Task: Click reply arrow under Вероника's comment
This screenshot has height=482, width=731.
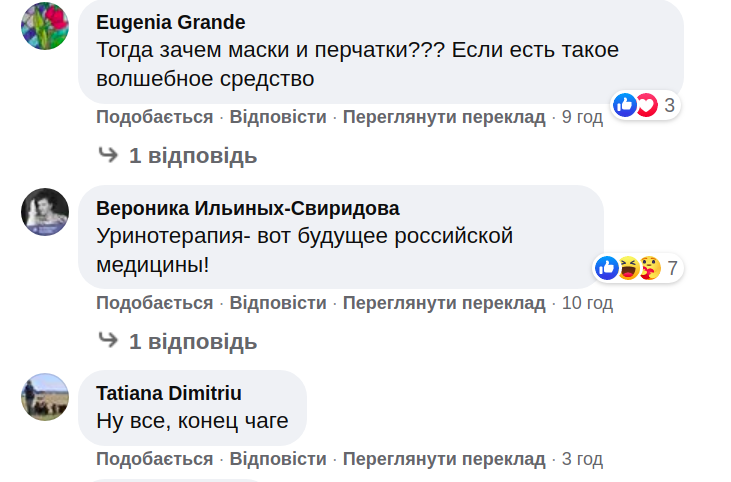Action: point(108,341)
